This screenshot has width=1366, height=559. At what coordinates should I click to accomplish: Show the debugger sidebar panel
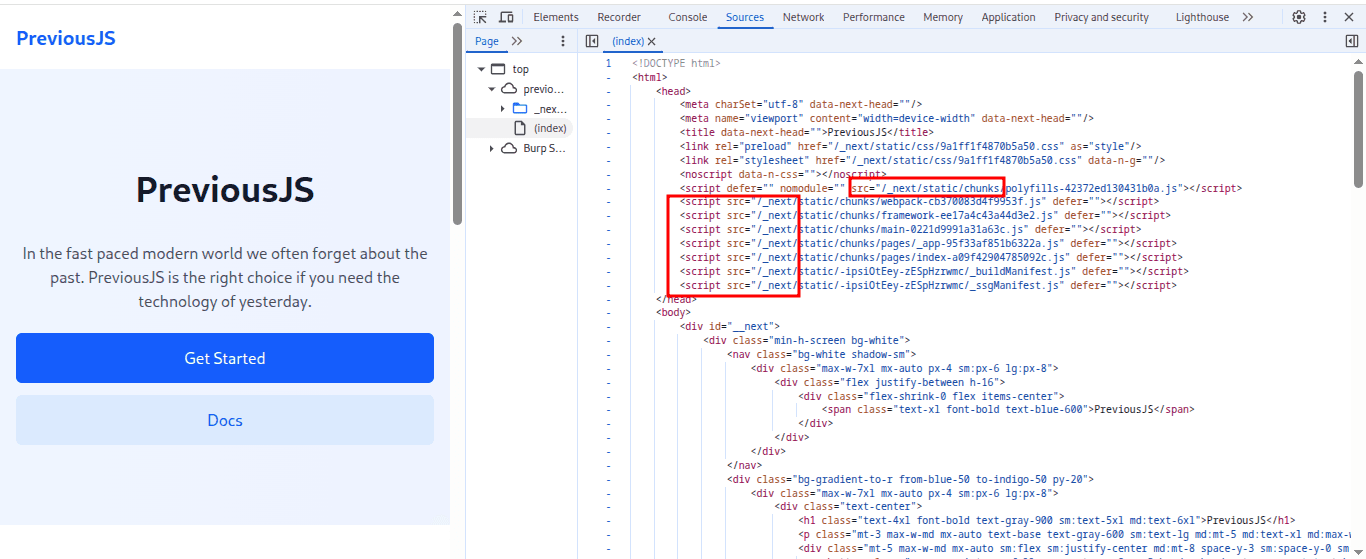(1352, 41)
